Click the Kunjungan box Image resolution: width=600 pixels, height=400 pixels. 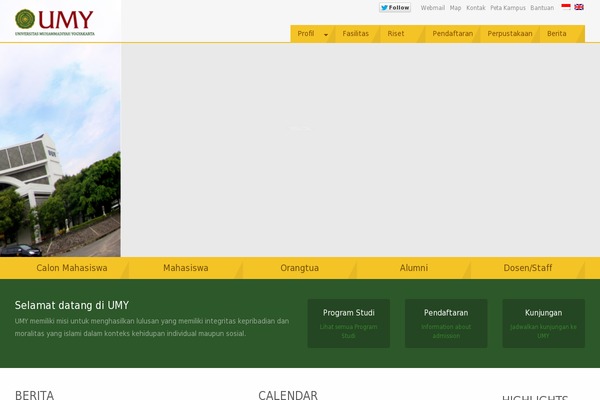(543, 323)
